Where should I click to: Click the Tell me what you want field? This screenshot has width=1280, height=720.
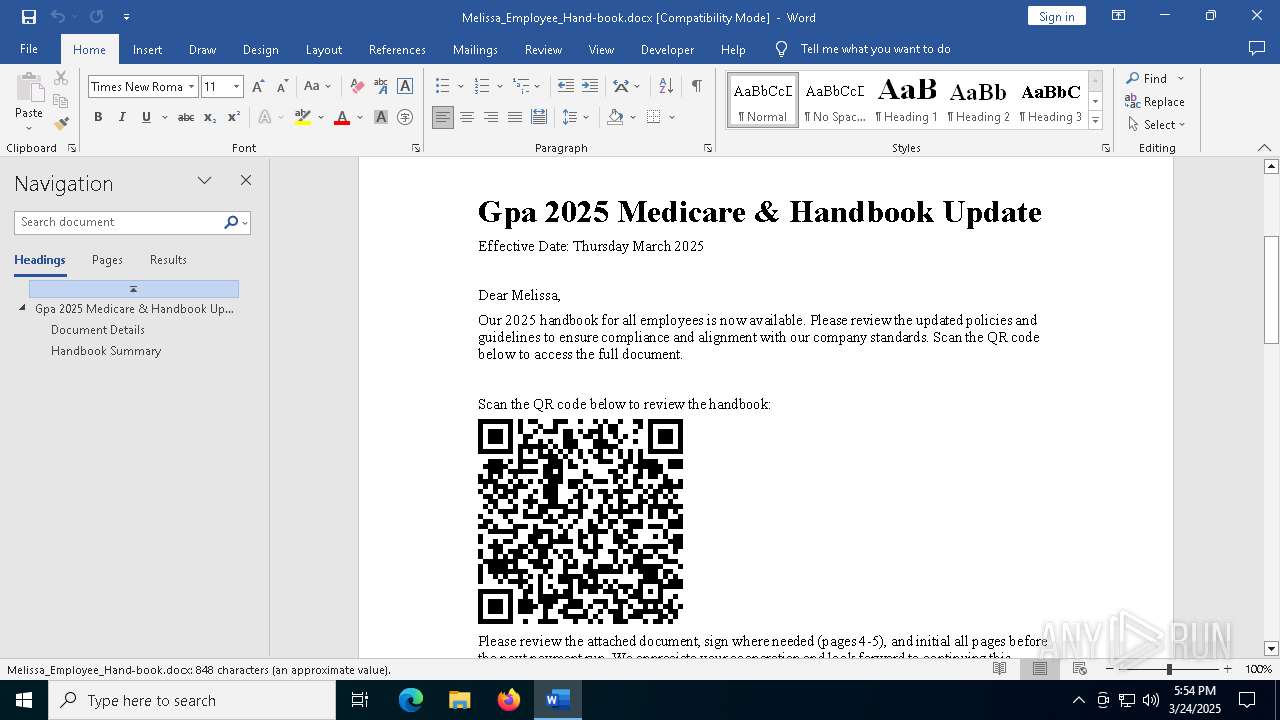pyautogui.click(x=875, y=49)
